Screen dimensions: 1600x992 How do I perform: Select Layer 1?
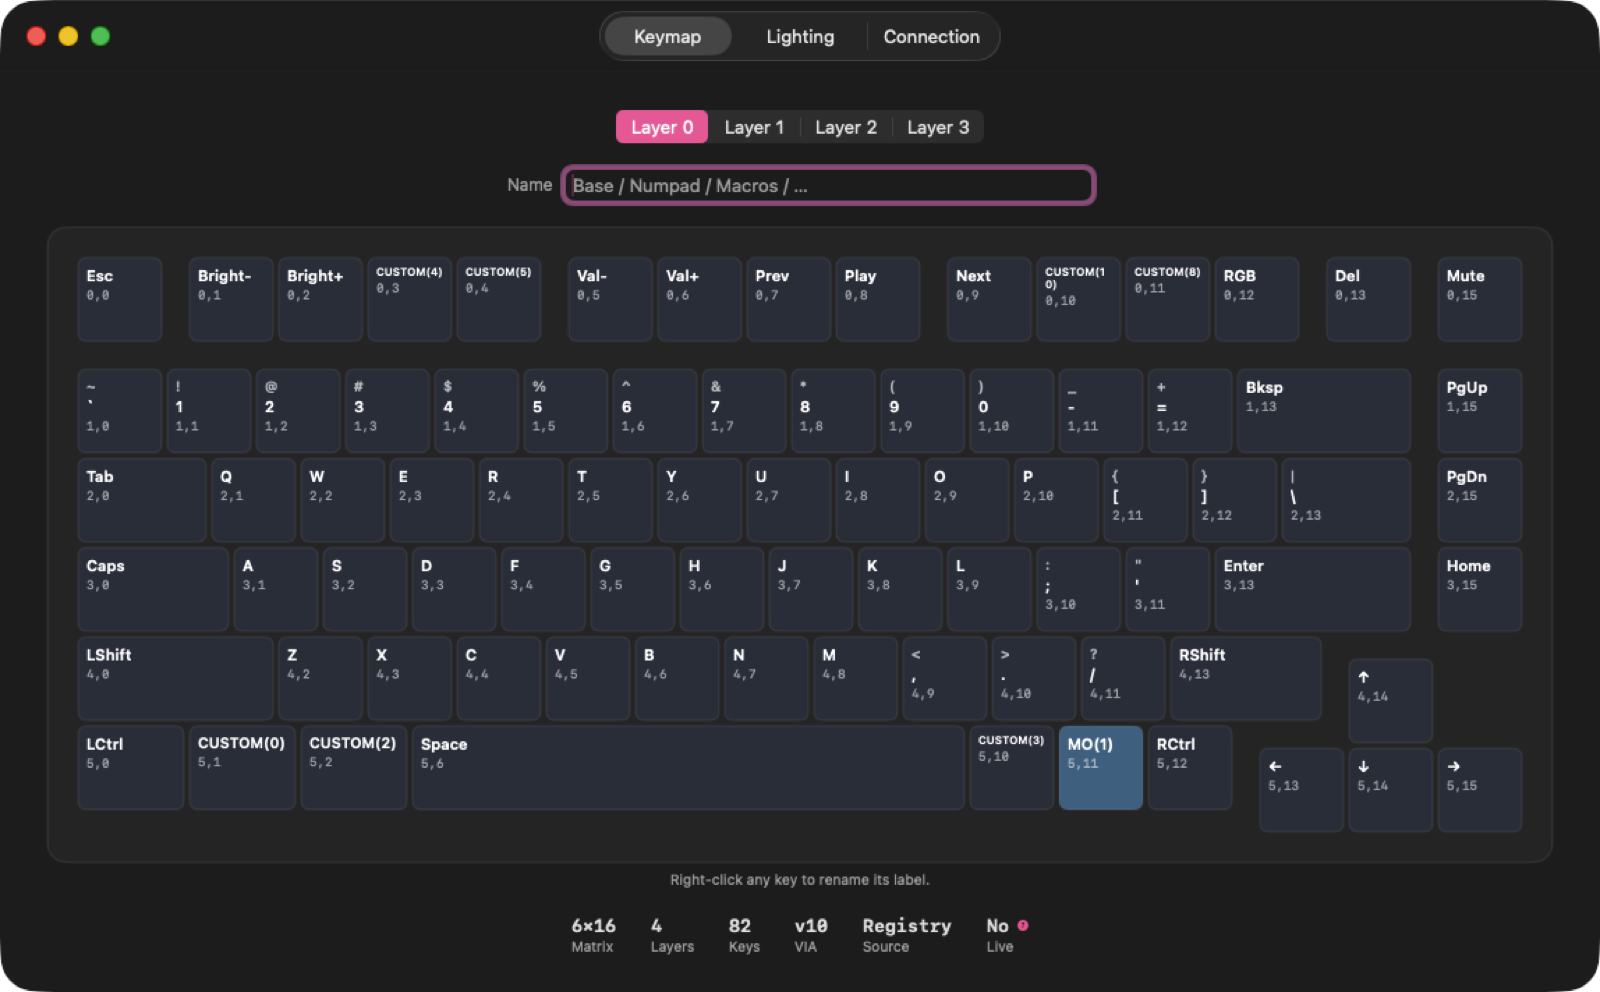(754, 127)
